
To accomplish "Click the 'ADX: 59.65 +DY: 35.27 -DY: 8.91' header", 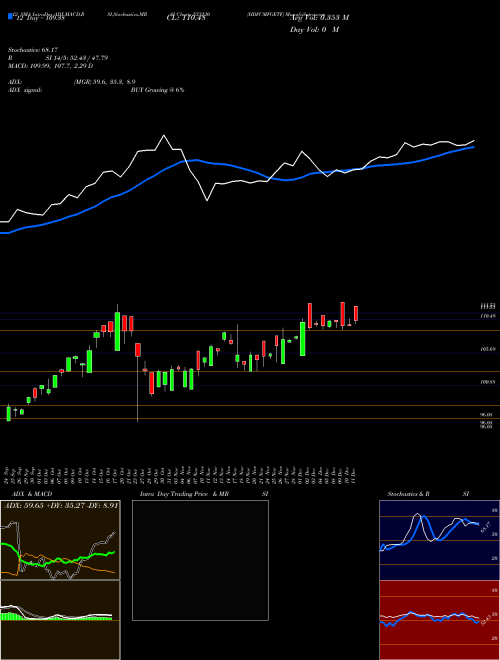I will tap(61, 504).
